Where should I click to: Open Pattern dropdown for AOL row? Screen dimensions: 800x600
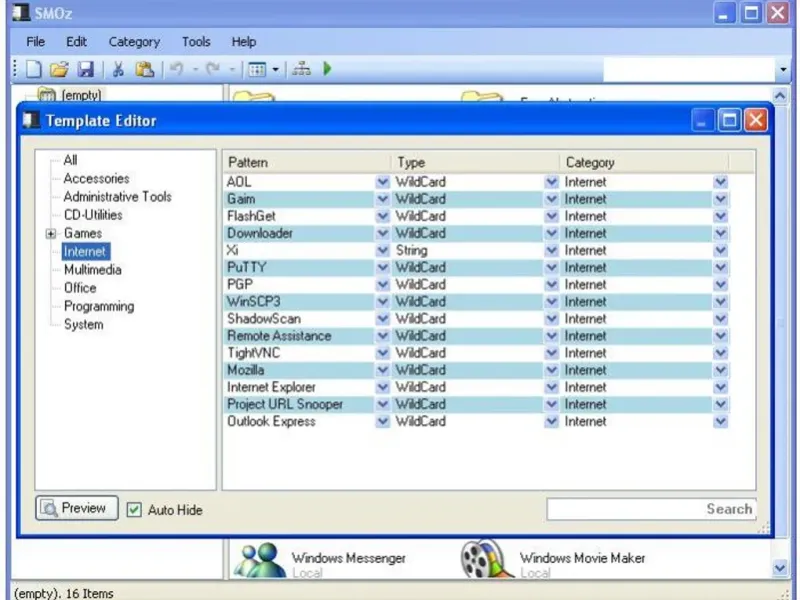[382, 182]
